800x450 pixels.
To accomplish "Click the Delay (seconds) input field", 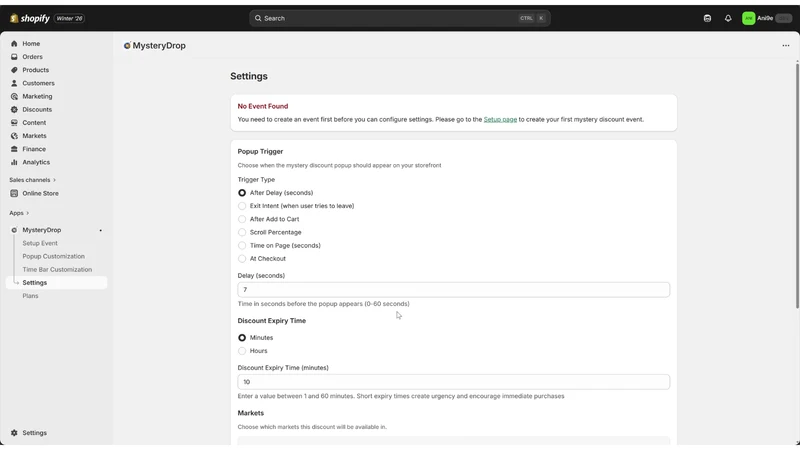I will pyautogui.click(x=454, y=290).
